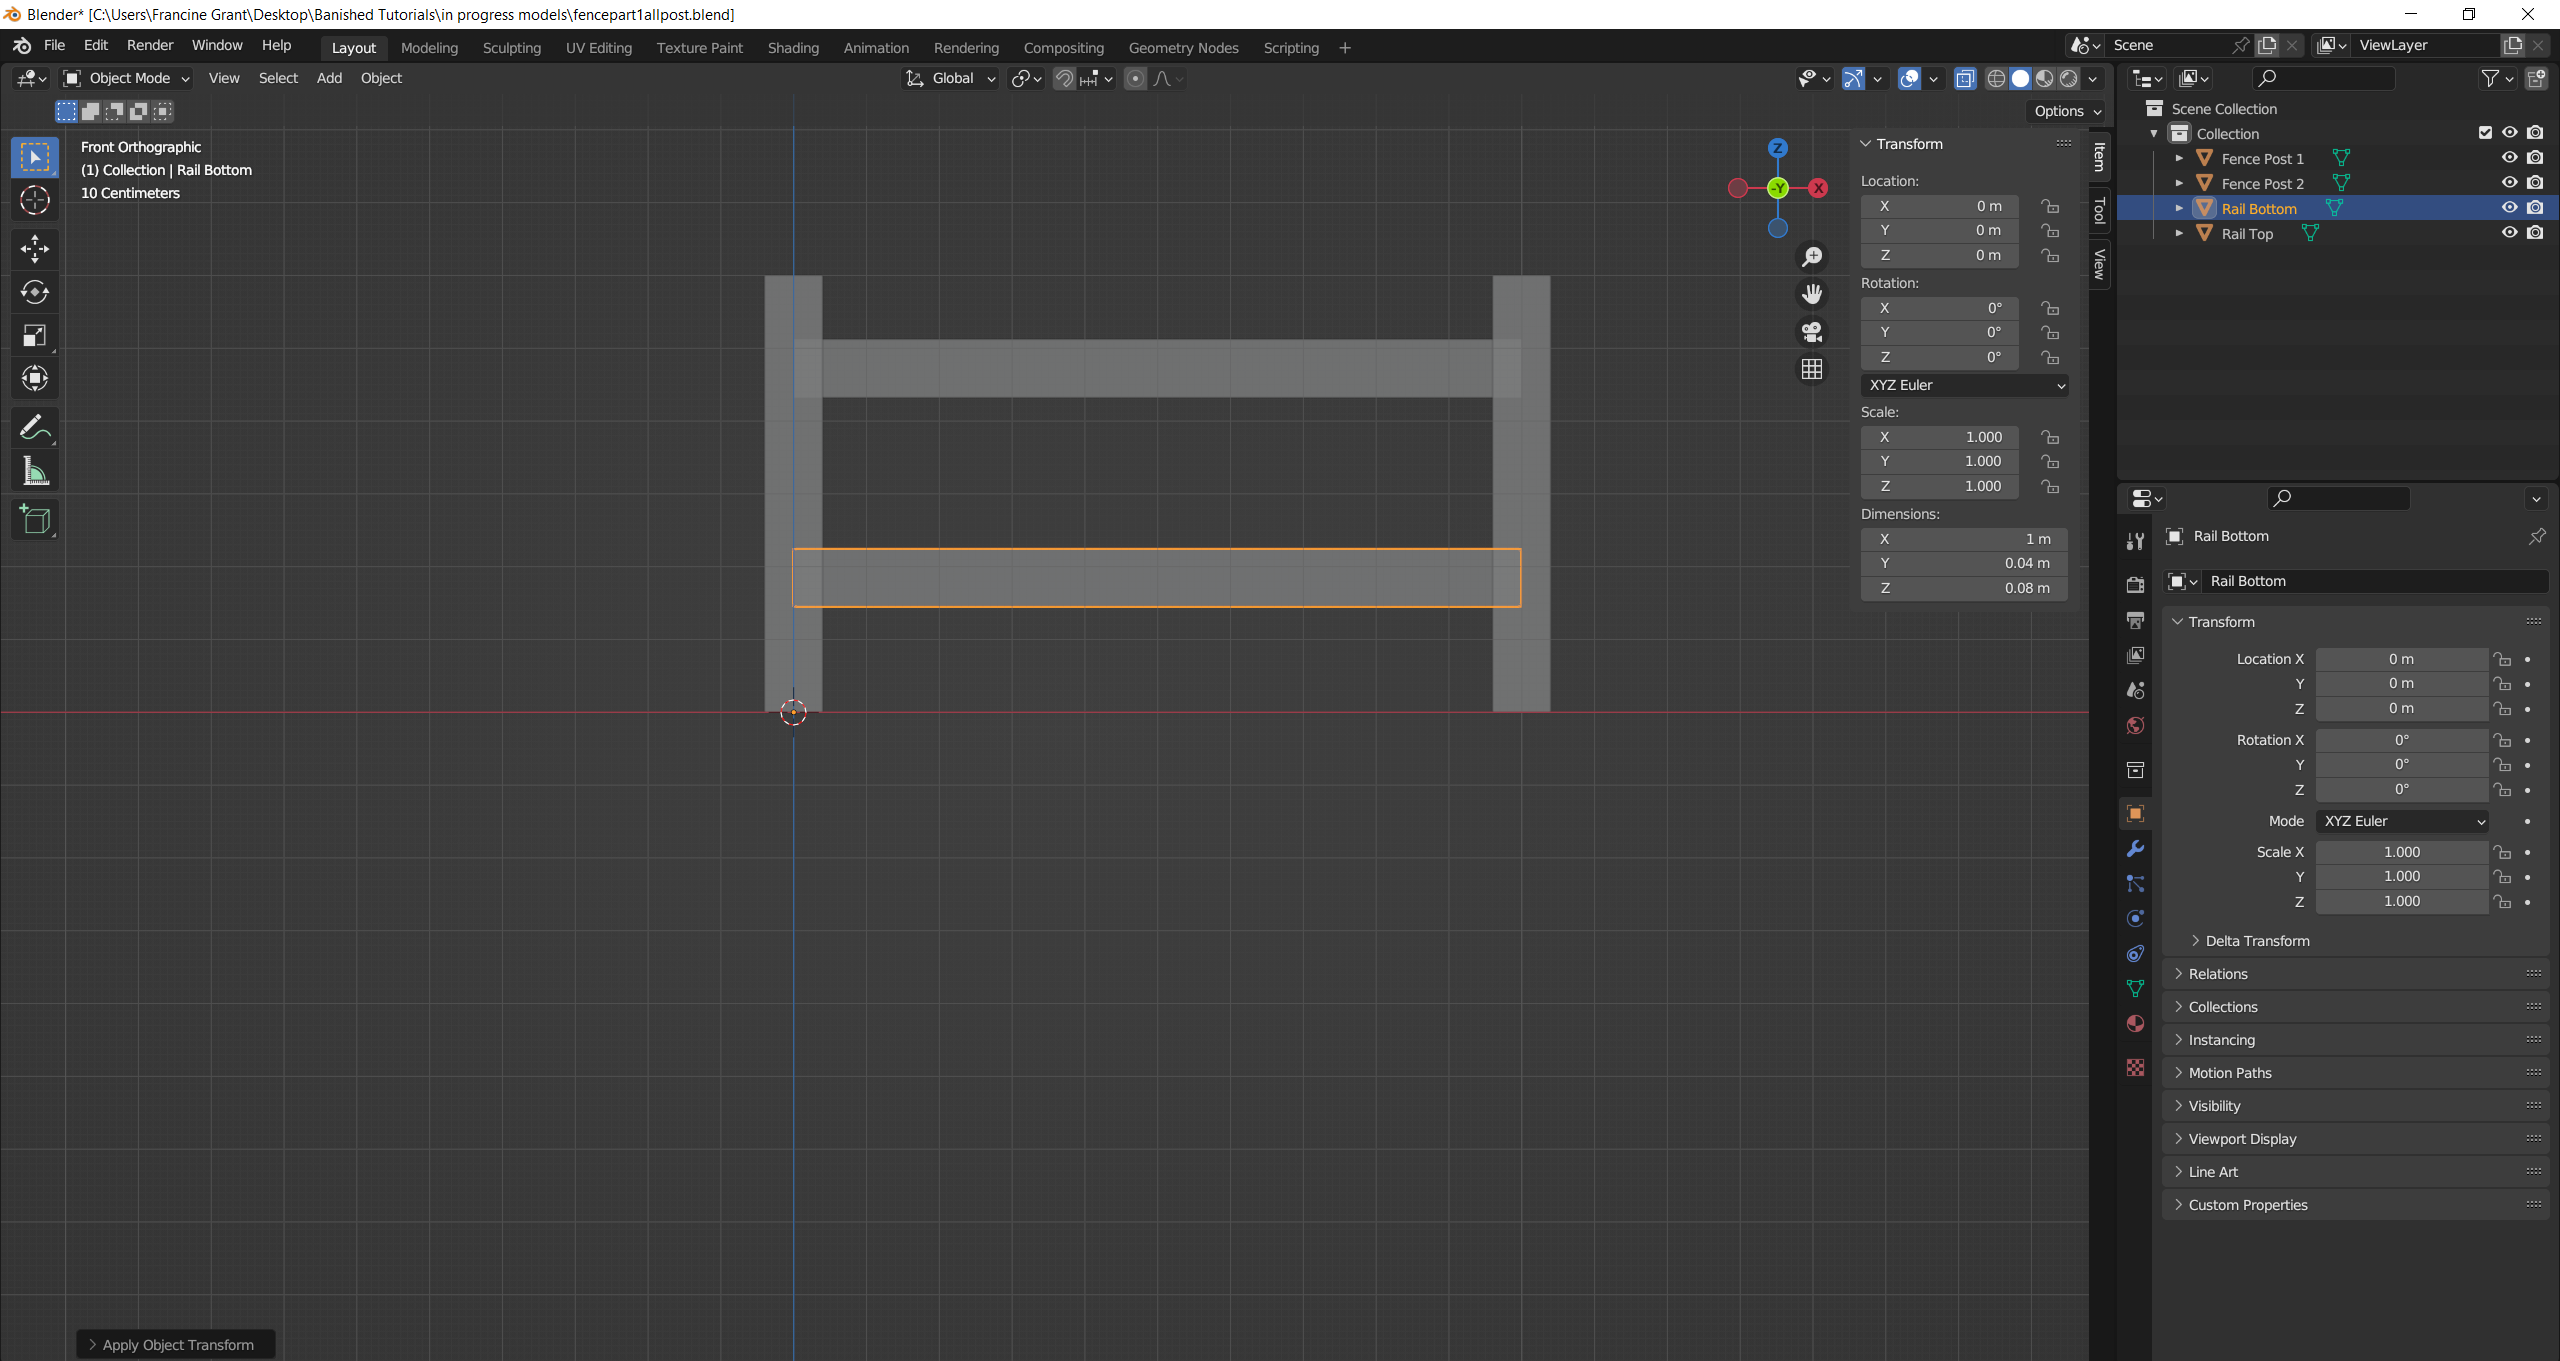Open the Options button in viewport header
The image size is (2560, 1361).
click(2067, 111)
